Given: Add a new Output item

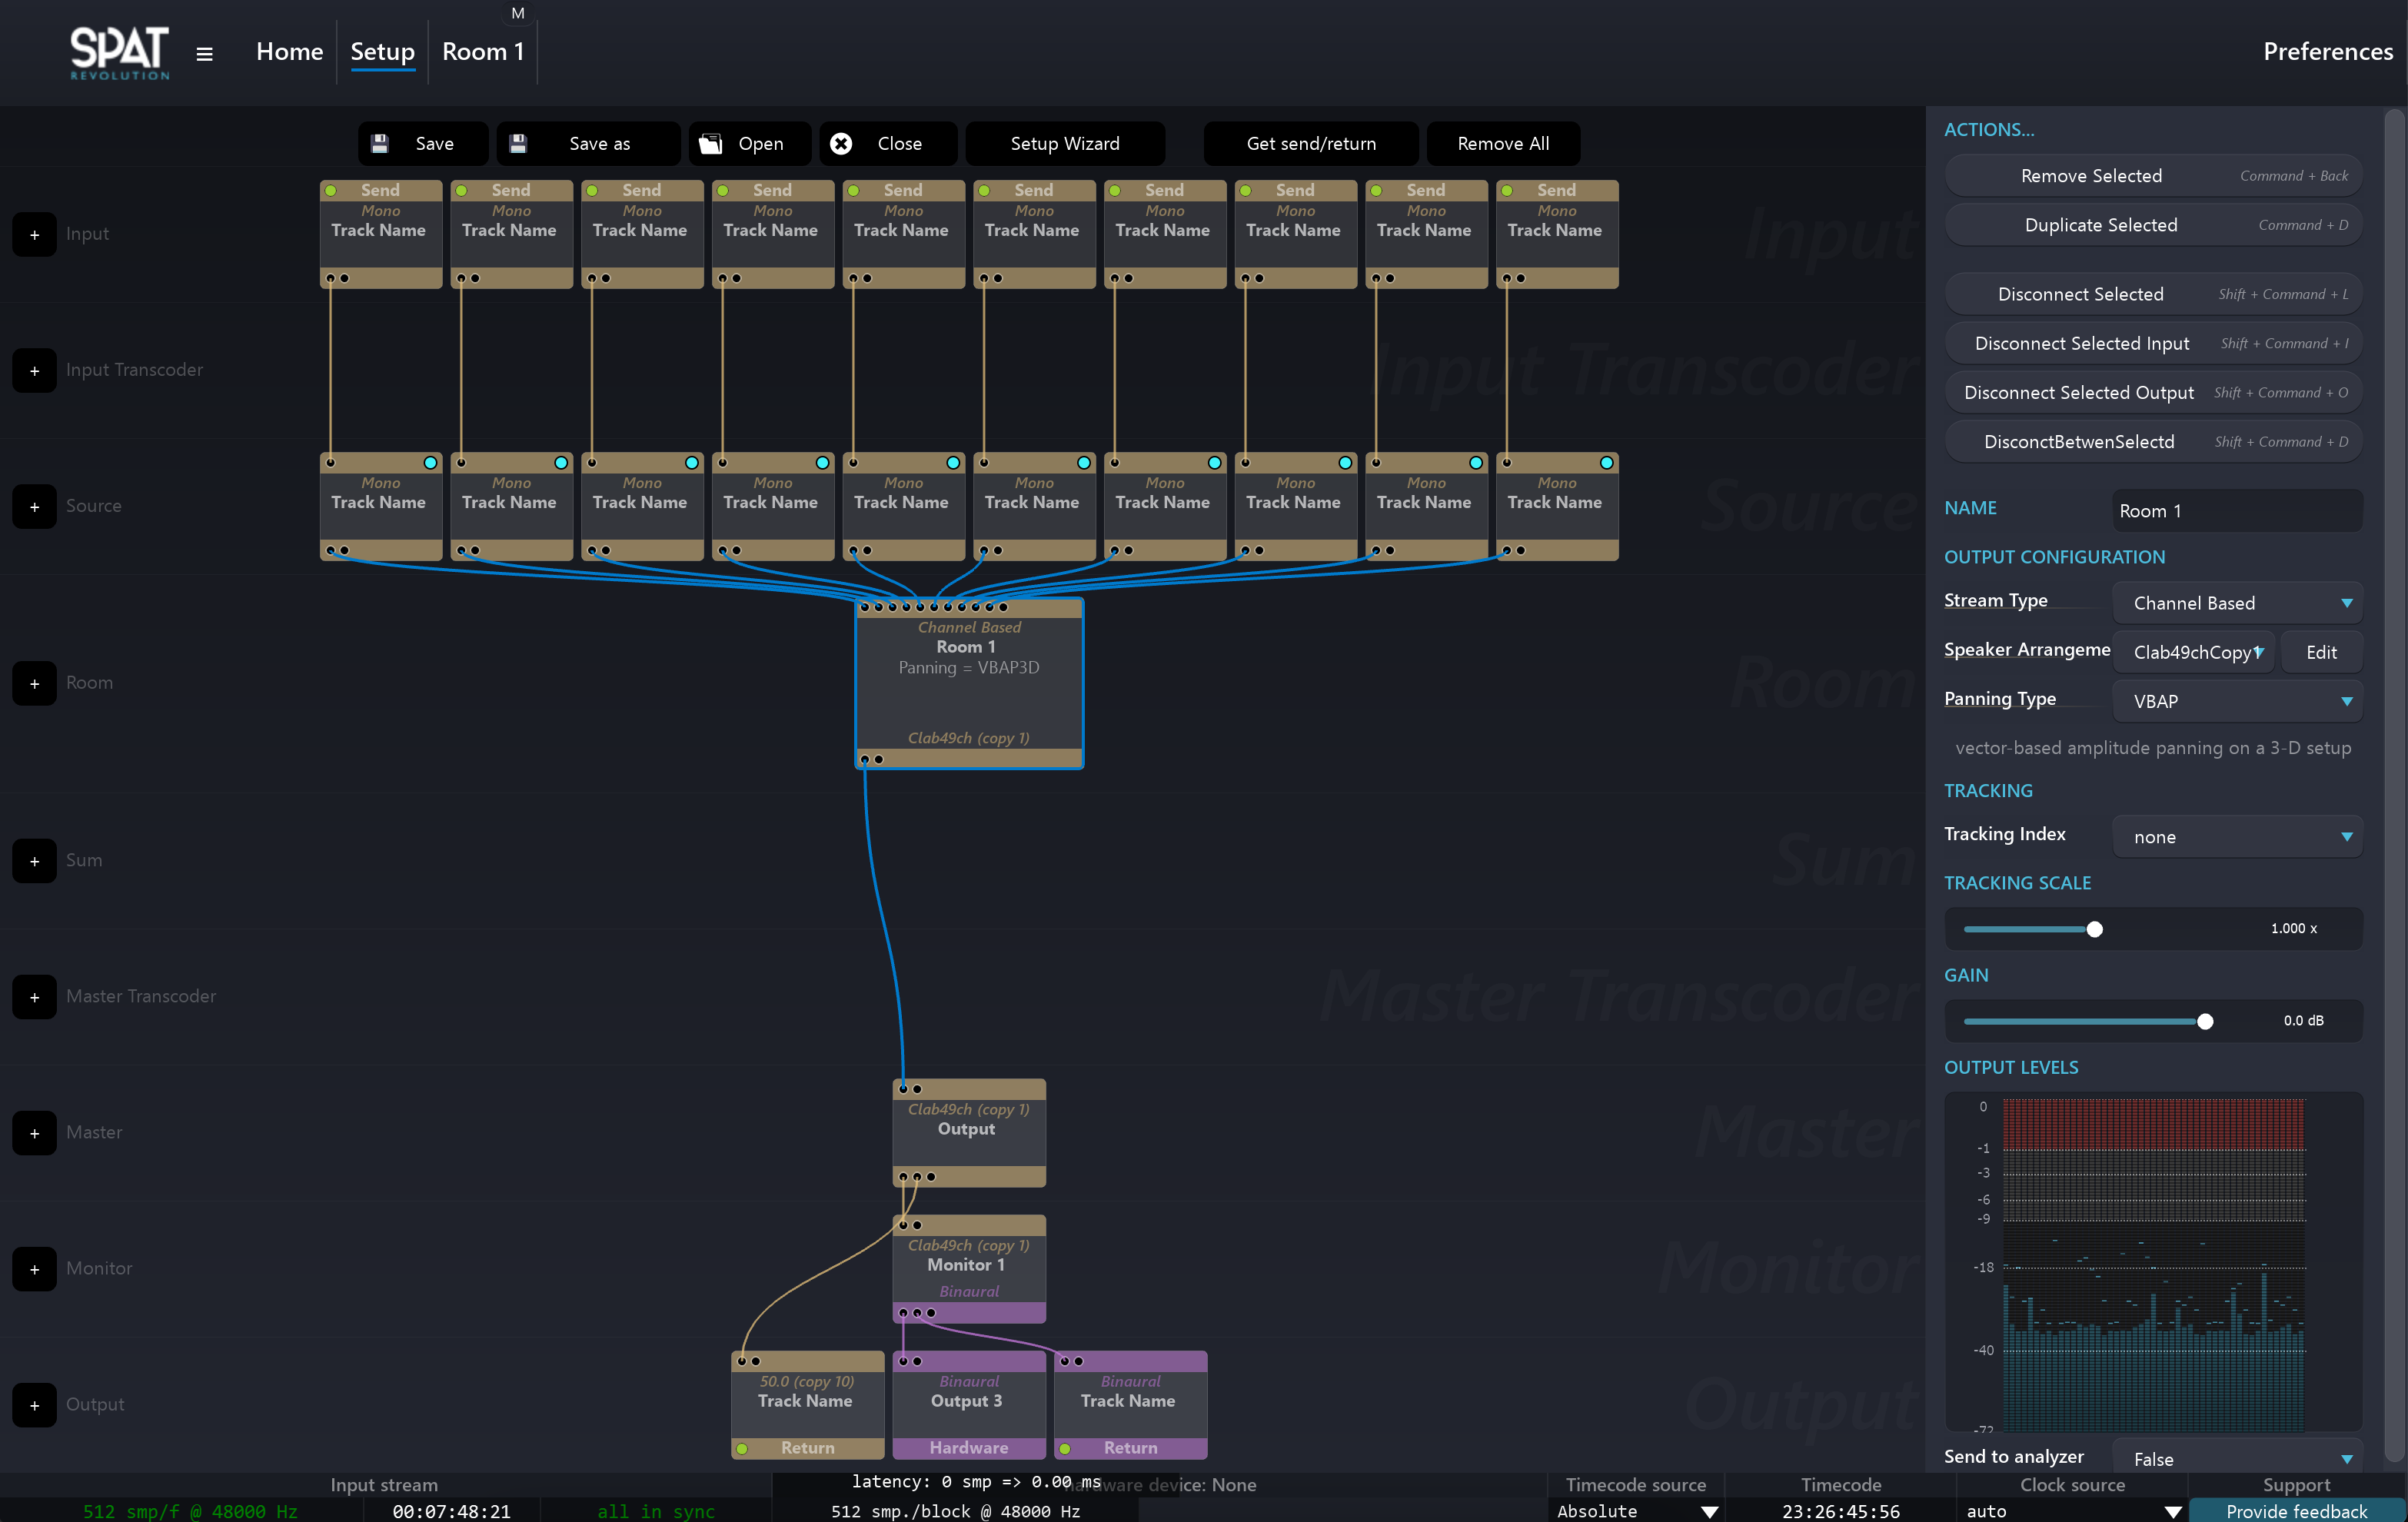Looking at the screenshot, I should coord(34,1404).
